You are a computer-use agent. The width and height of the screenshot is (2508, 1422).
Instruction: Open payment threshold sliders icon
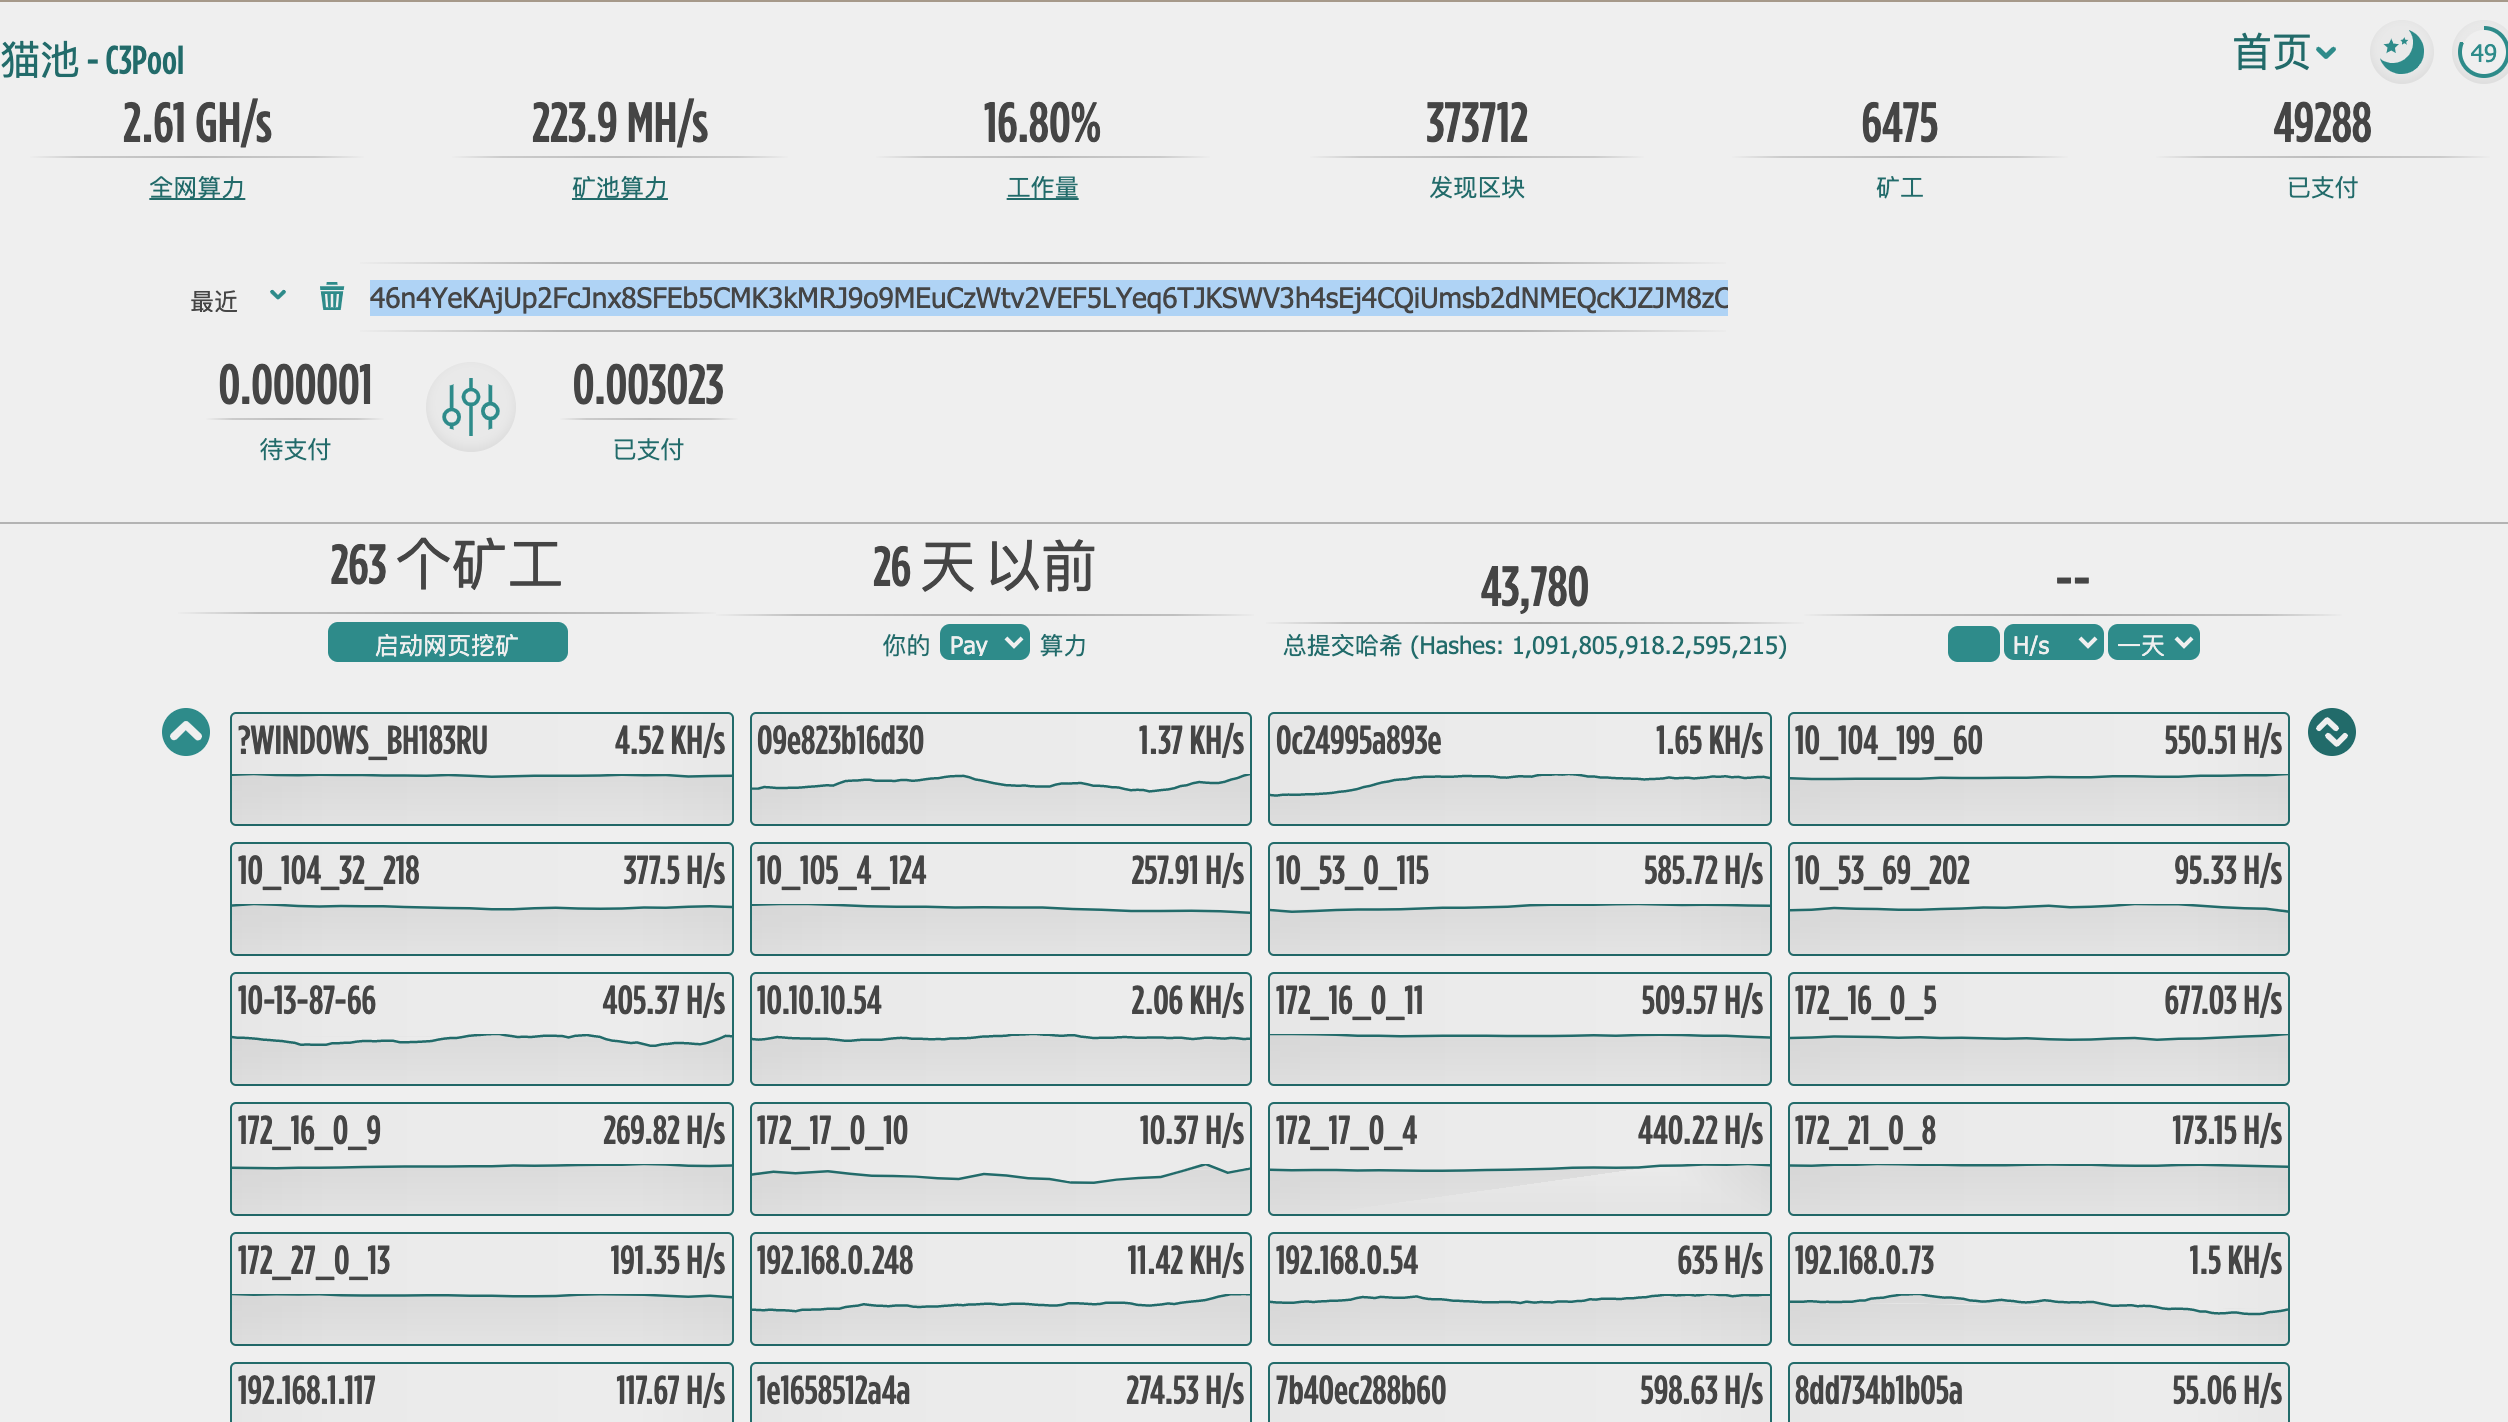tap(471, 407)
